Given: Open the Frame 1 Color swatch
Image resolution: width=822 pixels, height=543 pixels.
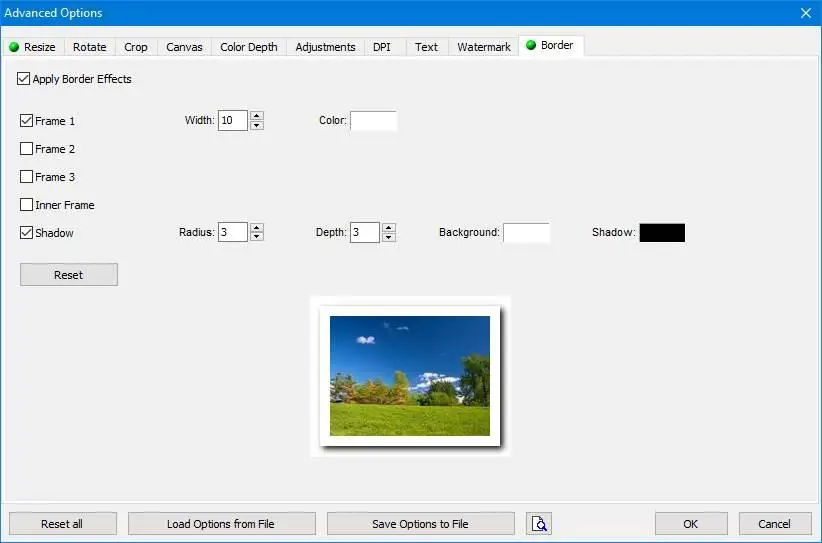Looking at the screenshot, I should (x=373, y=121).
